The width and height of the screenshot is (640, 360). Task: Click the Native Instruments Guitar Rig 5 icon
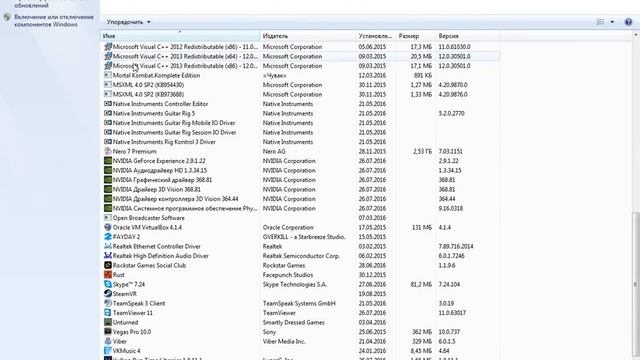click(x=108, y=113)
